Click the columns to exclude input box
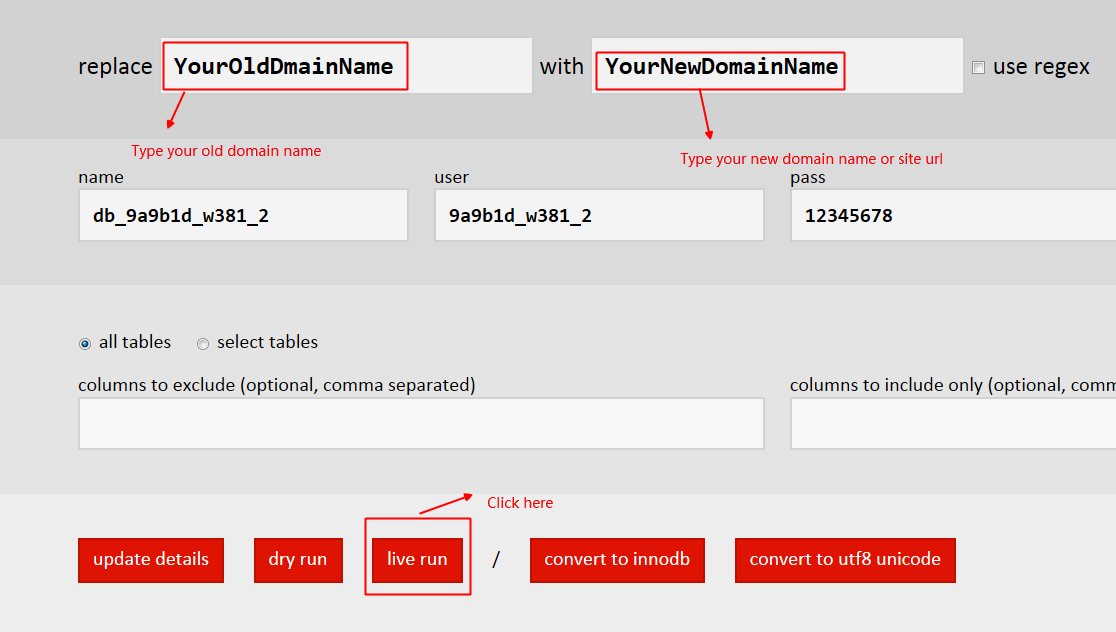Image resolution: width=1116 pixels, height=632 pixels. tap(421, 424)
